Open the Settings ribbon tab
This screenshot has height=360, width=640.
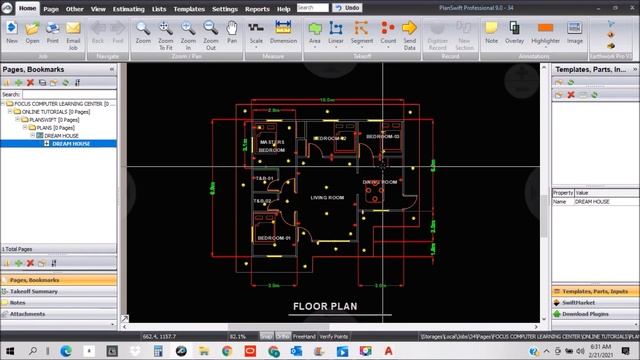[224, 9]
